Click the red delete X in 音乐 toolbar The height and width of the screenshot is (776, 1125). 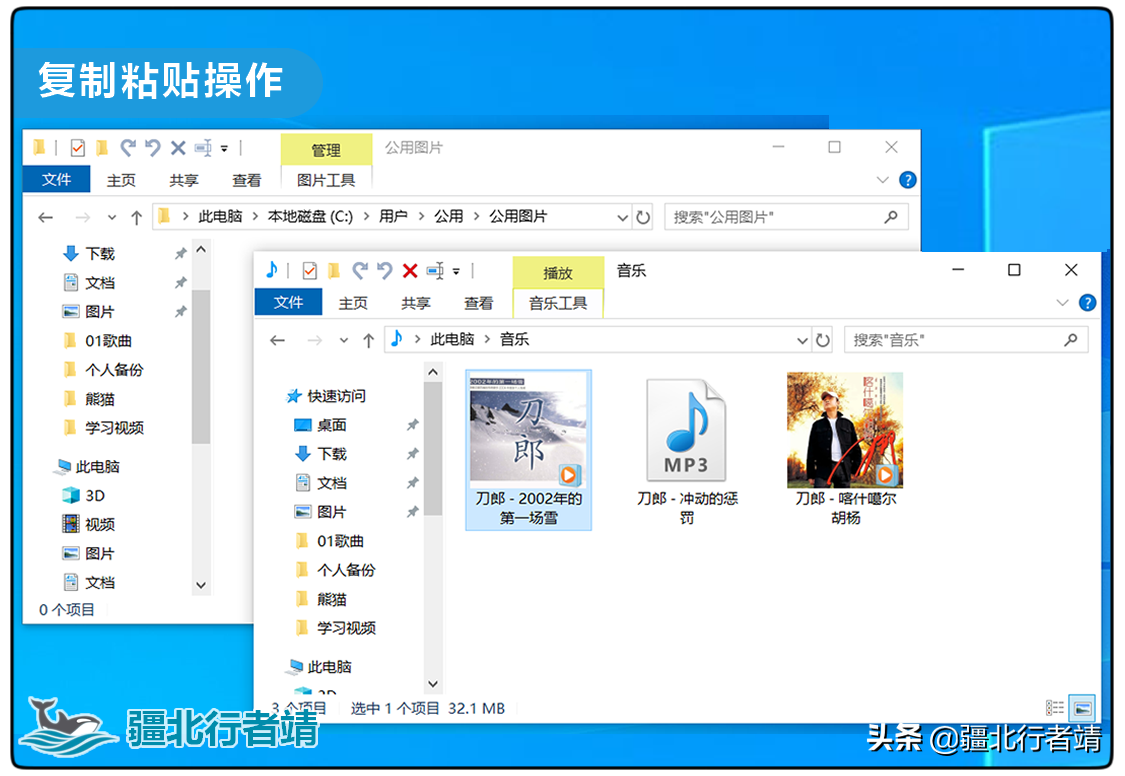pos(410,270)
